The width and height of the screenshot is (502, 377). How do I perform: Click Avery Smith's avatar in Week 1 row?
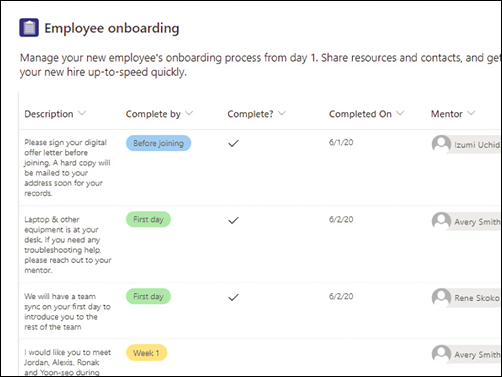click(441, 354)
